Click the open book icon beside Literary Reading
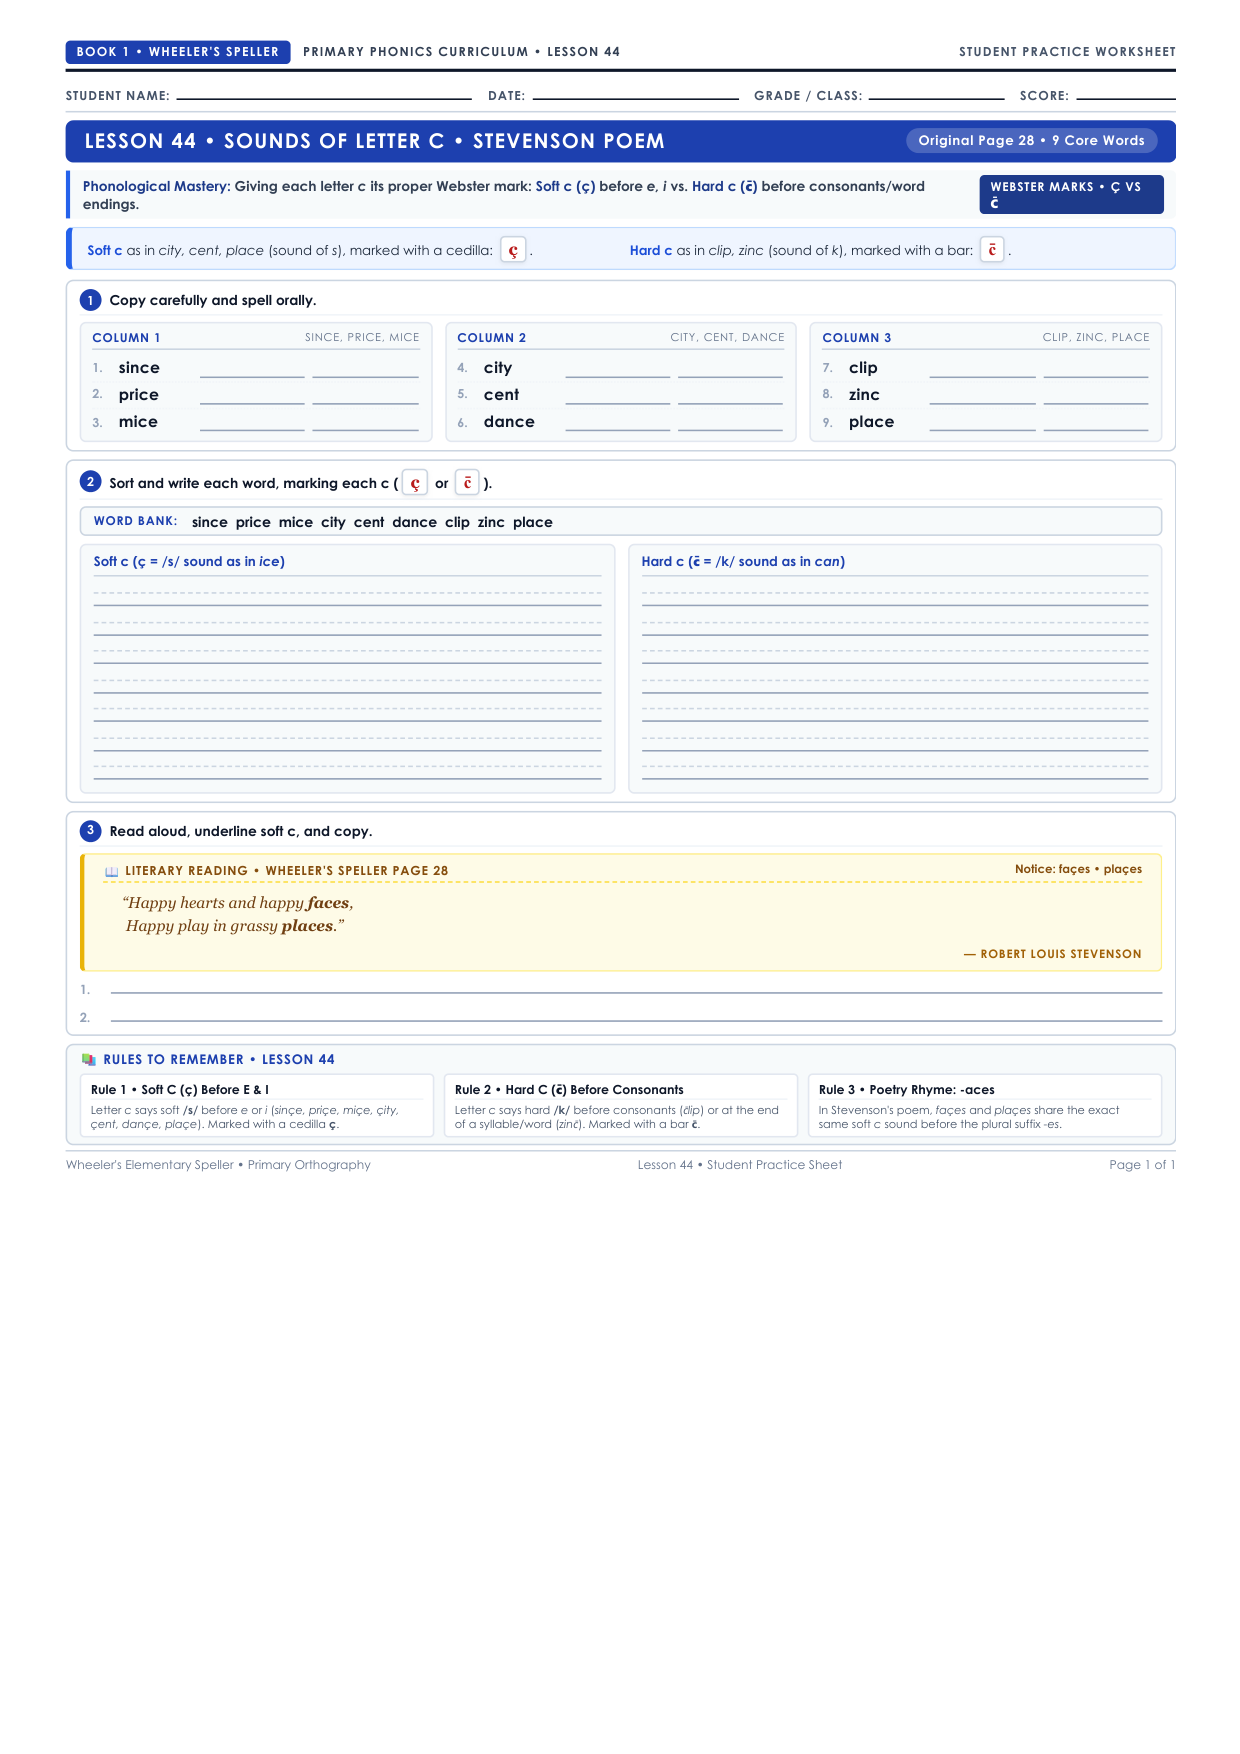 (111, 872)
